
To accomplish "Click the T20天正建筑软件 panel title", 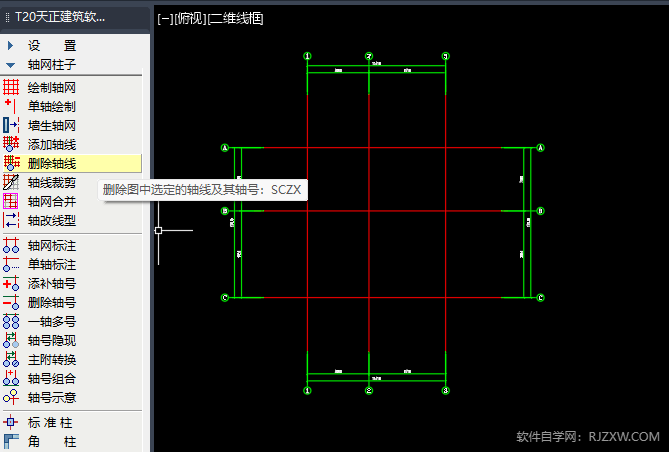I will 60,17.
